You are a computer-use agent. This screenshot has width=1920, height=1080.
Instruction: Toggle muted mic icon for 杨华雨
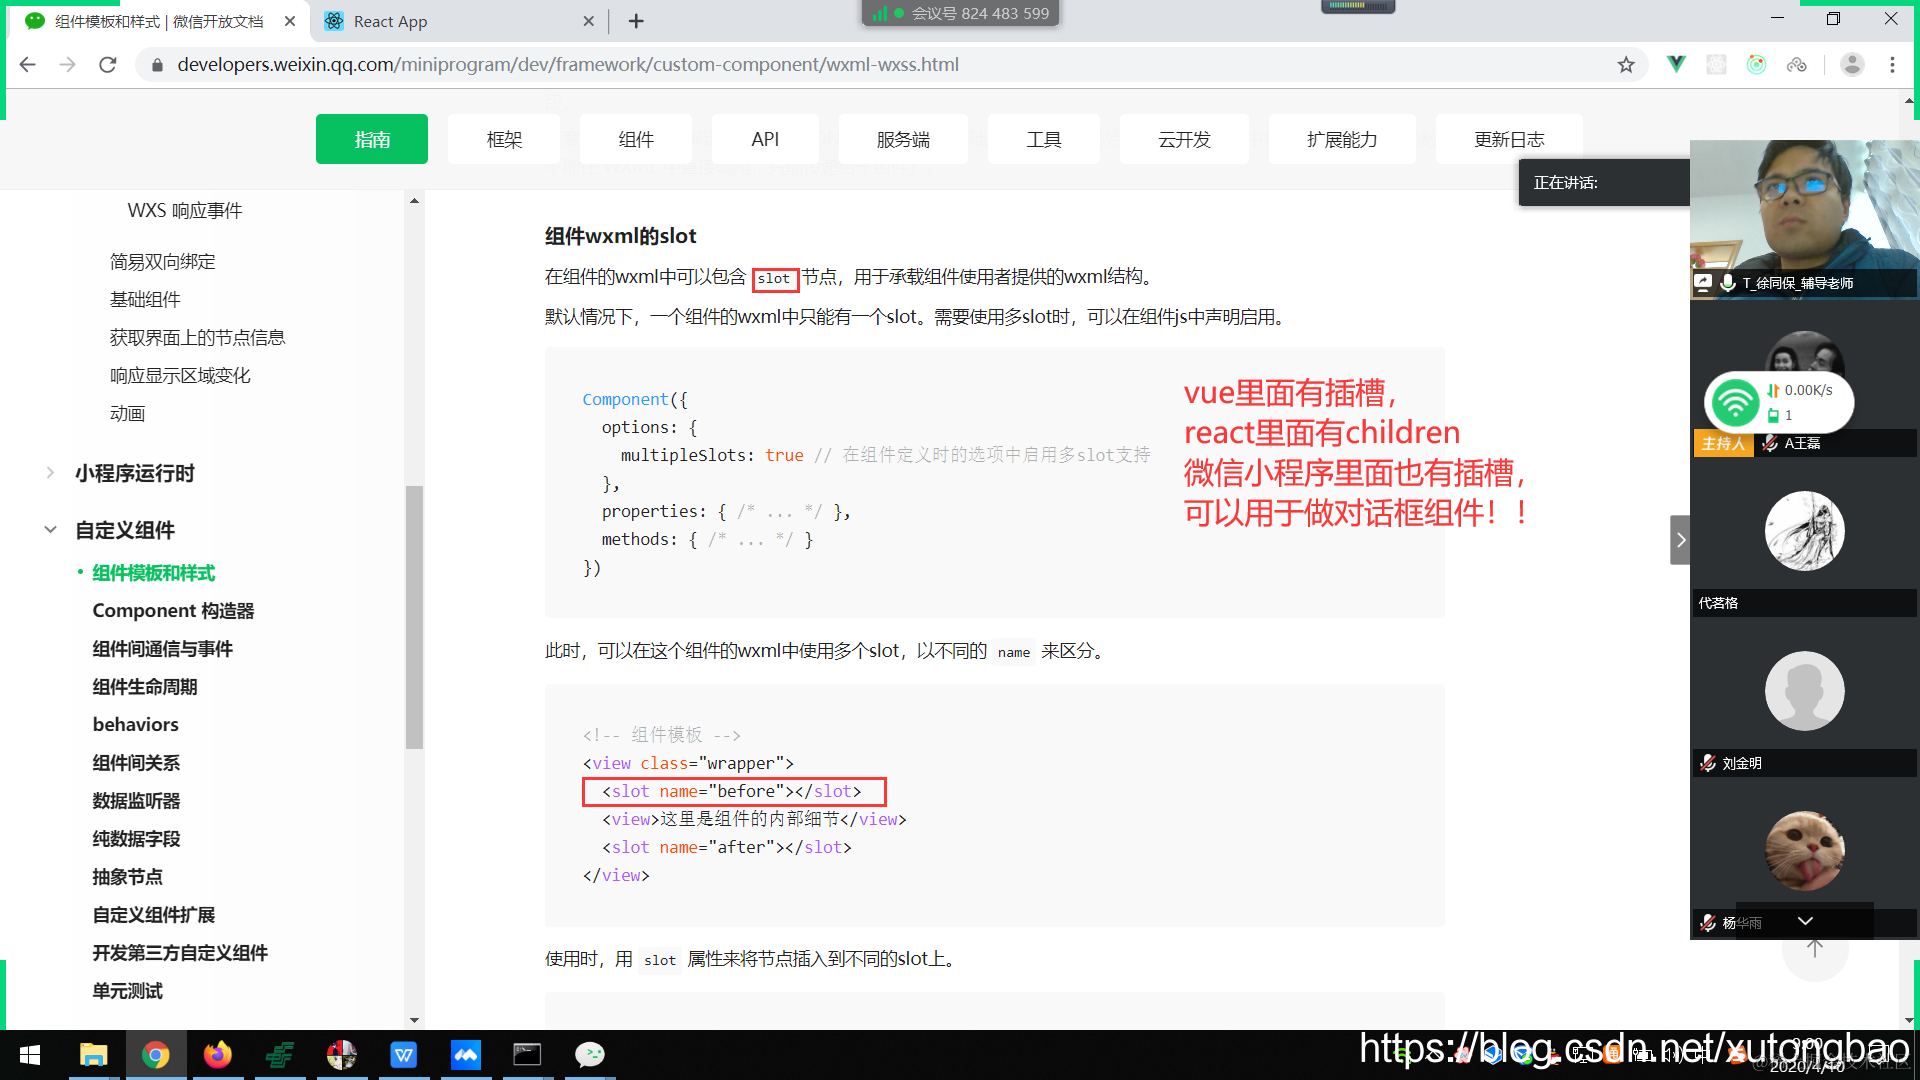pyautogui.click(x=1708, y=923)
